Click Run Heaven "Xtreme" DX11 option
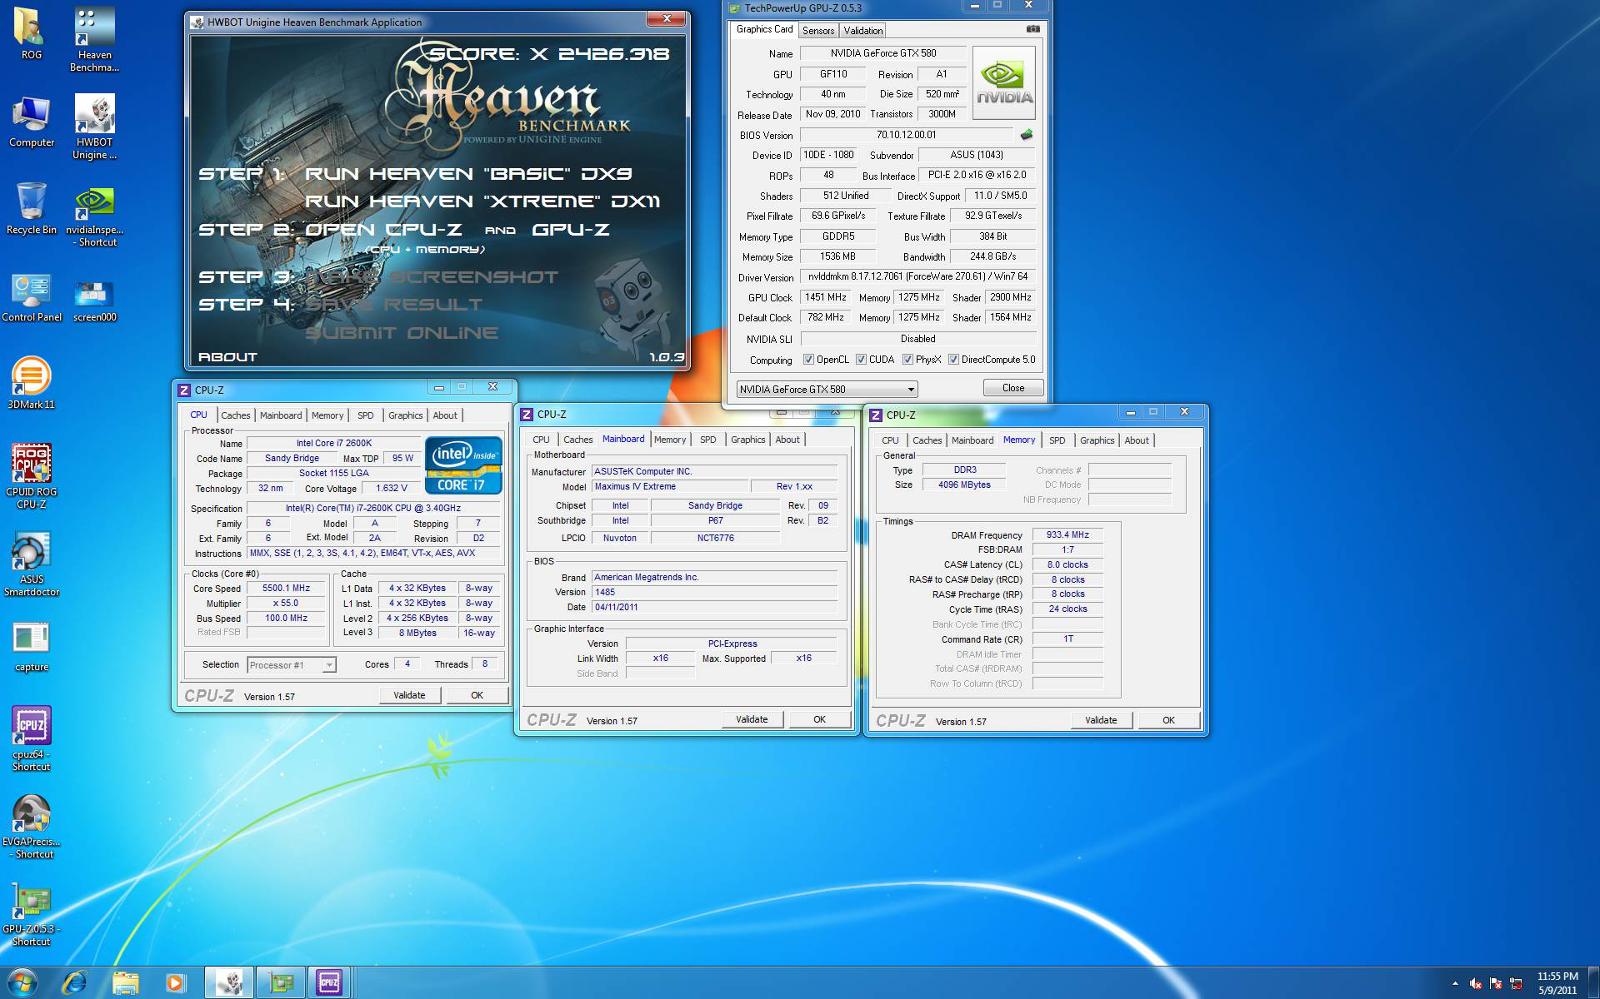Screen dimensions: 1600x999 482,201
